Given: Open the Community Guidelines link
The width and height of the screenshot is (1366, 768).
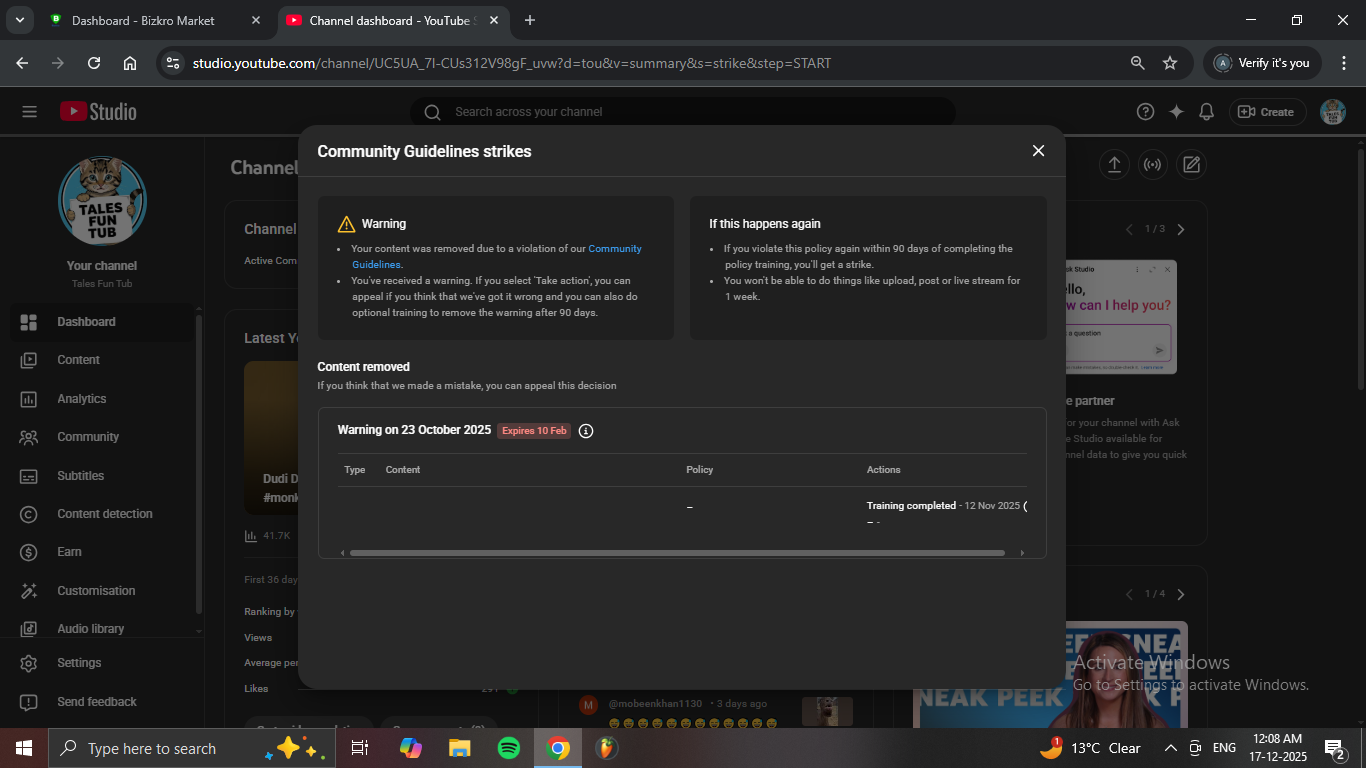Looking at the screenshot, I should pyautogui.click(x=614, y=249).
